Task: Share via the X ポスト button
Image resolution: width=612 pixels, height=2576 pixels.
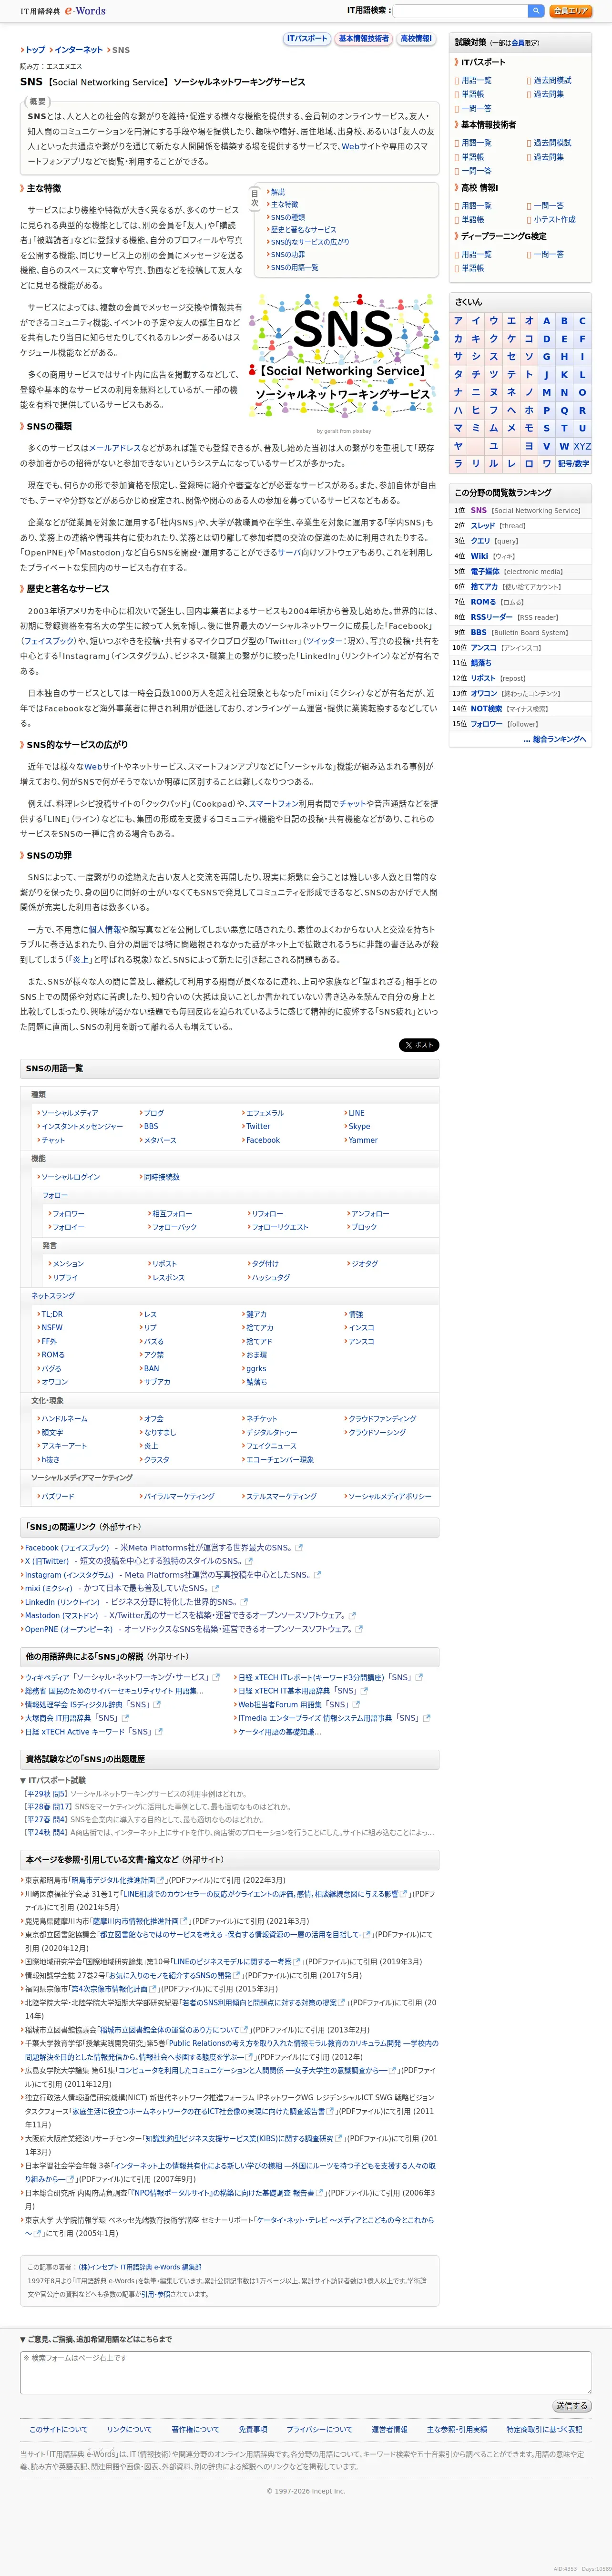Action: click(419, 1045)
